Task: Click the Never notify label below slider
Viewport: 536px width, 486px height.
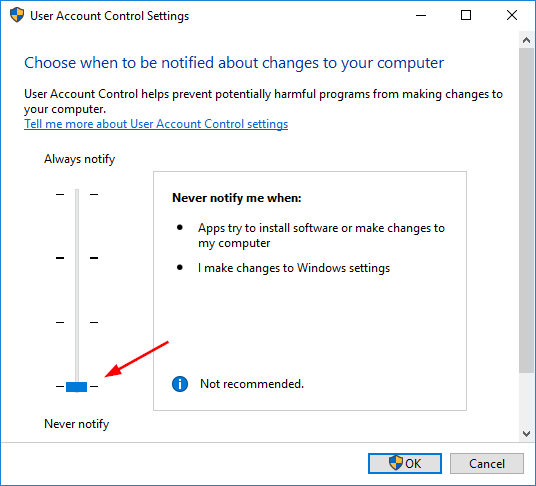Action: (x=77, y=424)
